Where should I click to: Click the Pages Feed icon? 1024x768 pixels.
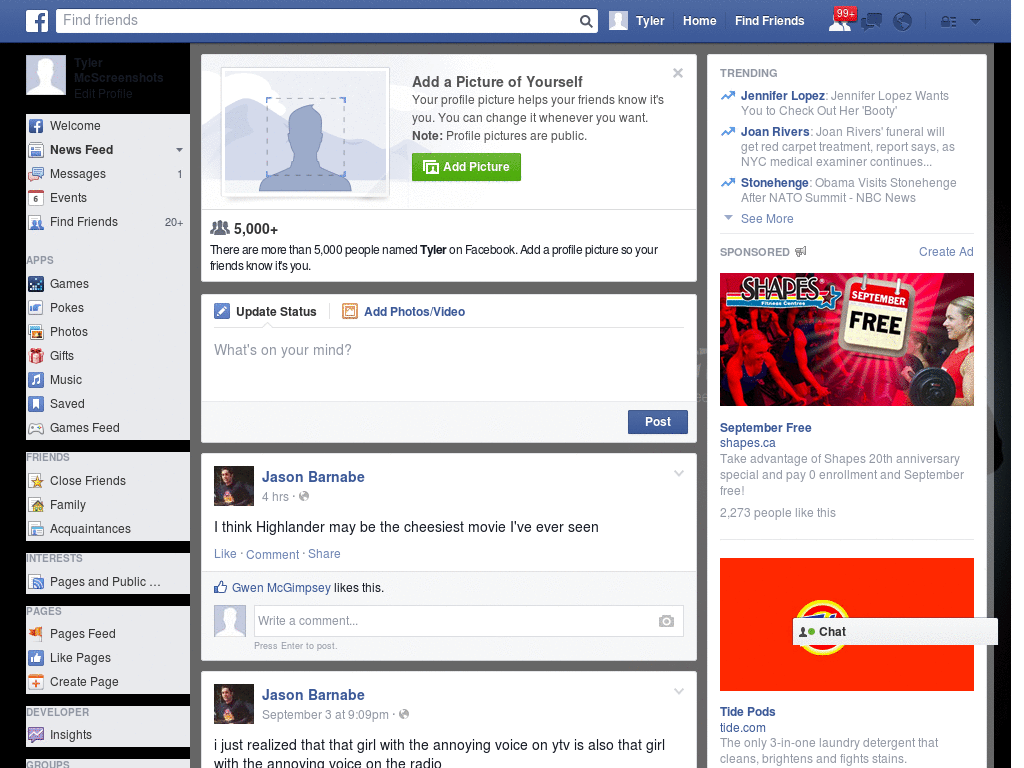point(37,634)
